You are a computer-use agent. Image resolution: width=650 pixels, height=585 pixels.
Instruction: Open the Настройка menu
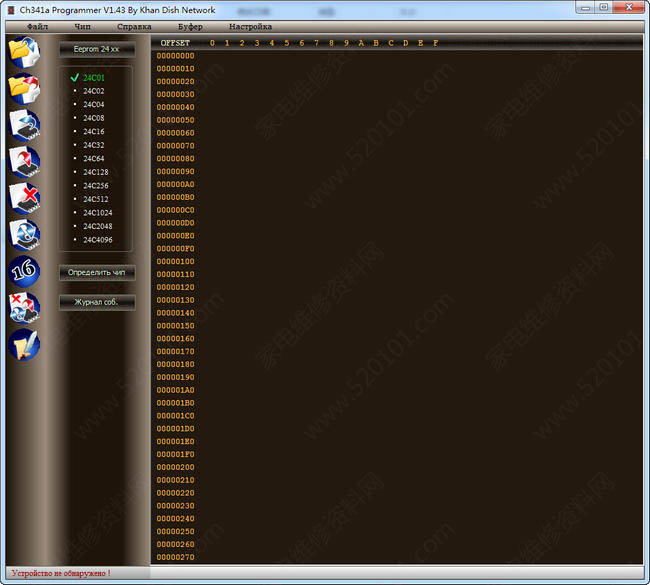pyautogui.click(x=250, y=26)
